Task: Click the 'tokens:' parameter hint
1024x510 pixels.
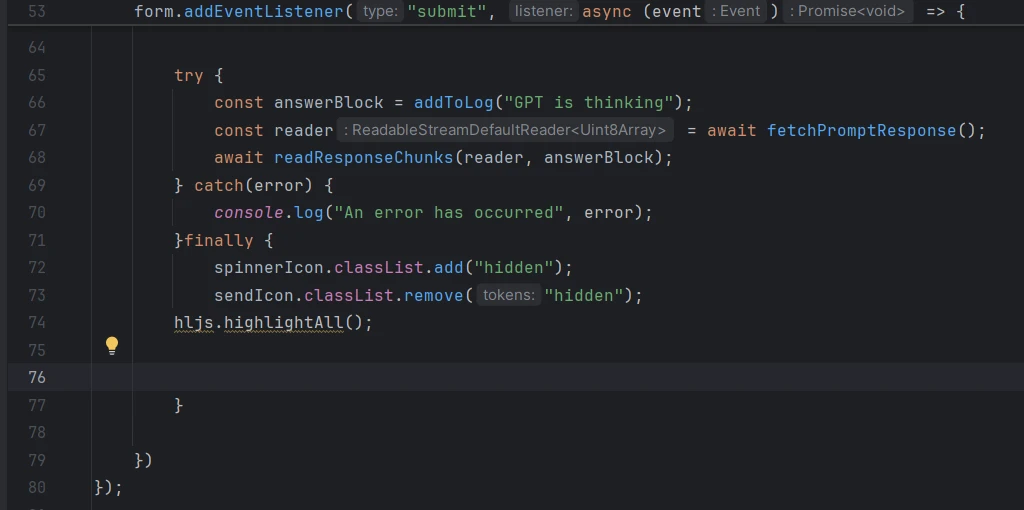Action: point(508,295)
